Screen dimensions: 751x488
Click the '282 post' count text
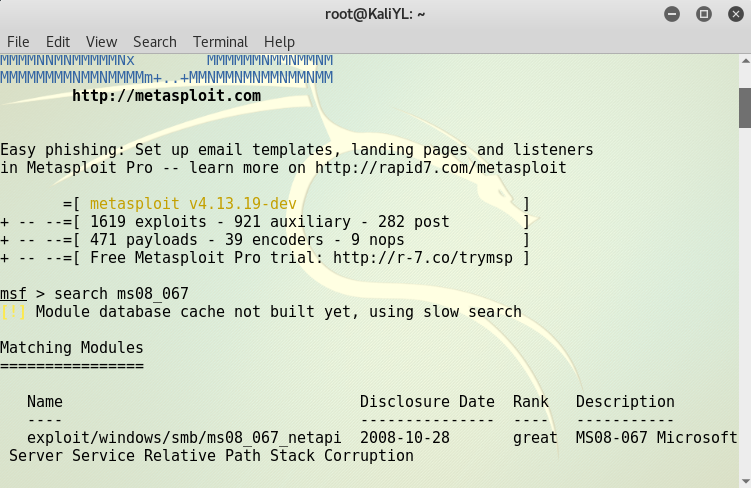coord(414,222)
